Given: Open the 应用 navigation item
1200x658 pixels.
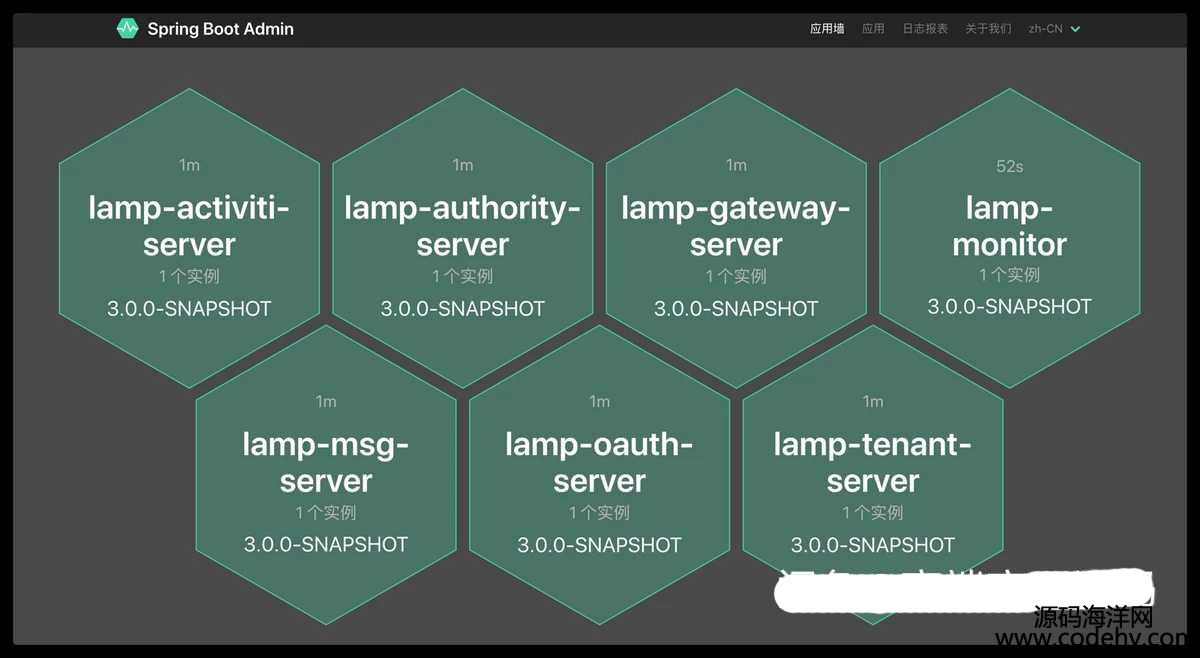Looking at the screenshot, I should point(874,29).
